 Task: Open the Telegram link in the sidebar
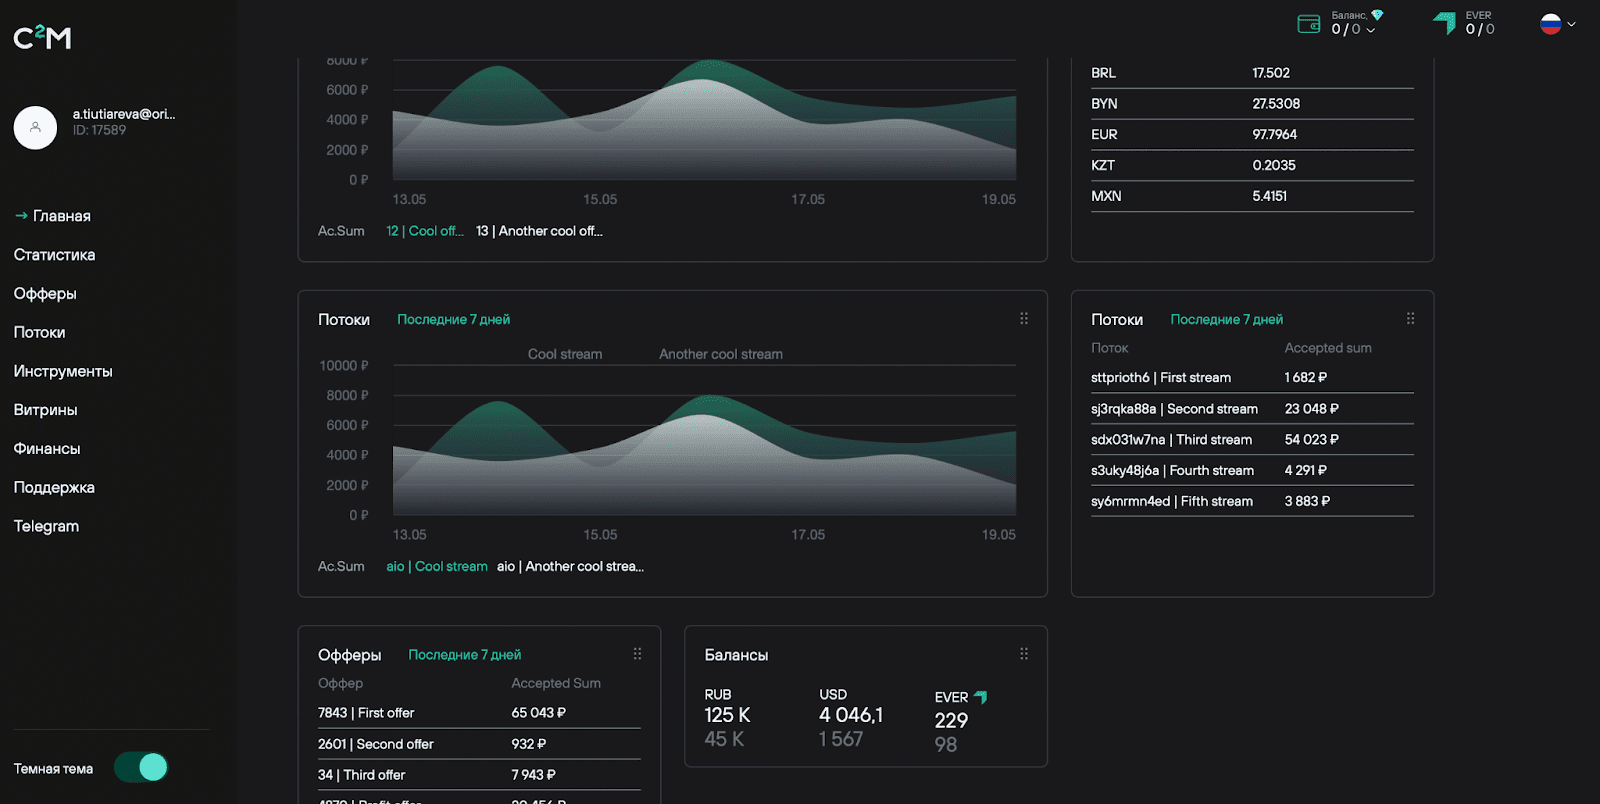[46, 526]
